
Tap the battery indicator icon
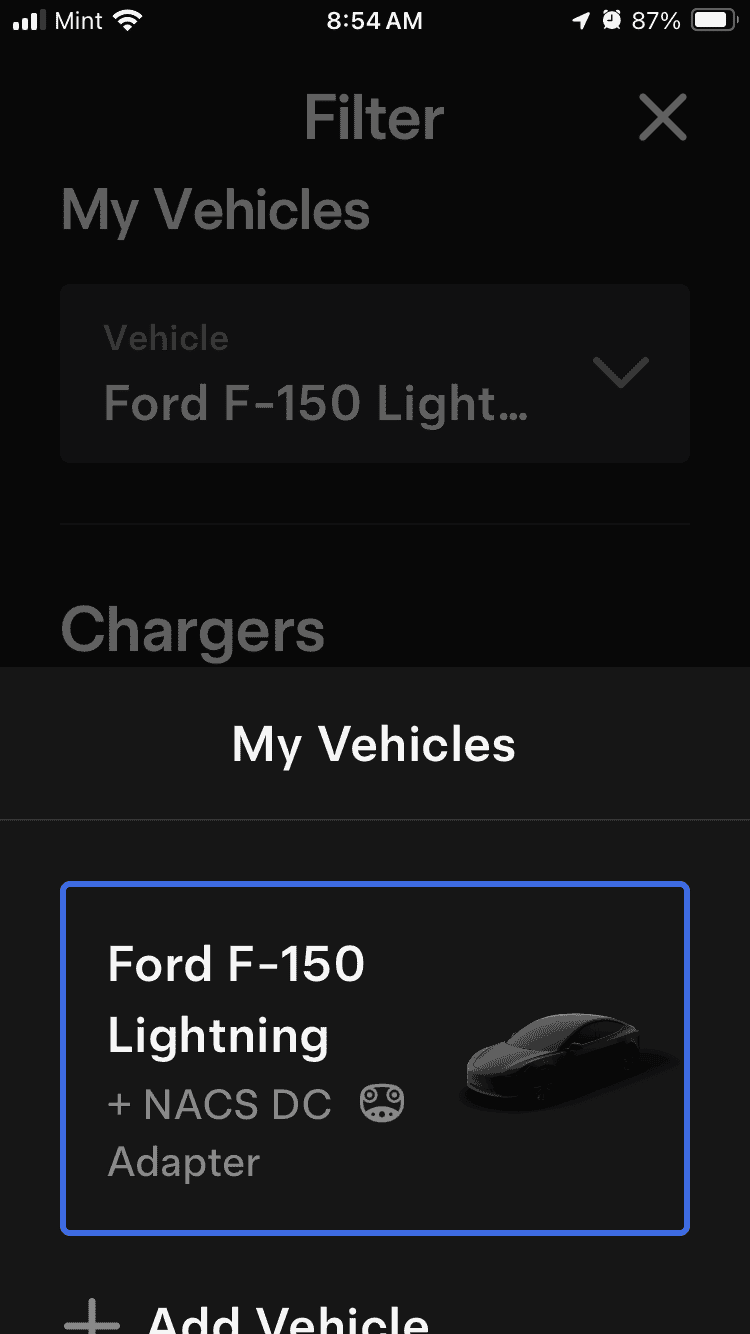(714, 19)
